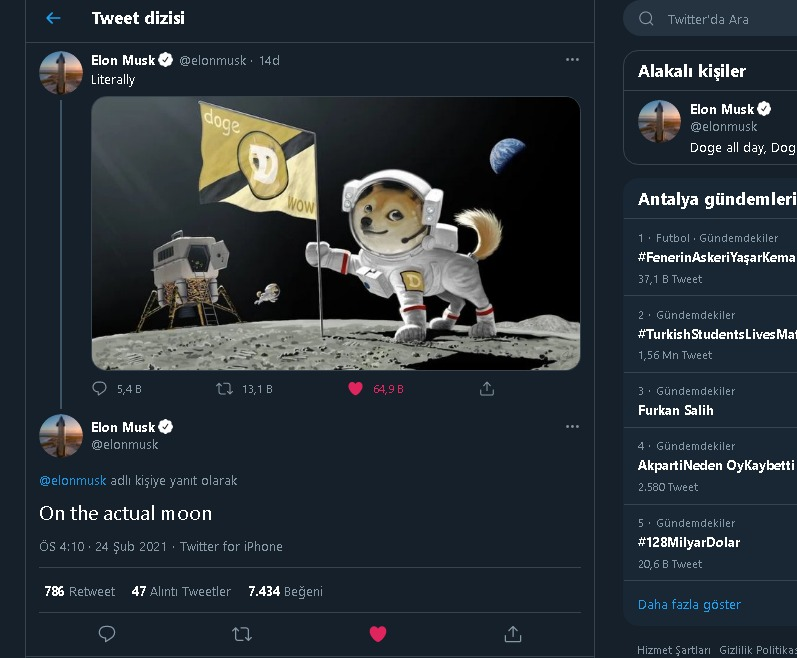
Task: Go back with the arrow icon
Action: tap(53, 18)
